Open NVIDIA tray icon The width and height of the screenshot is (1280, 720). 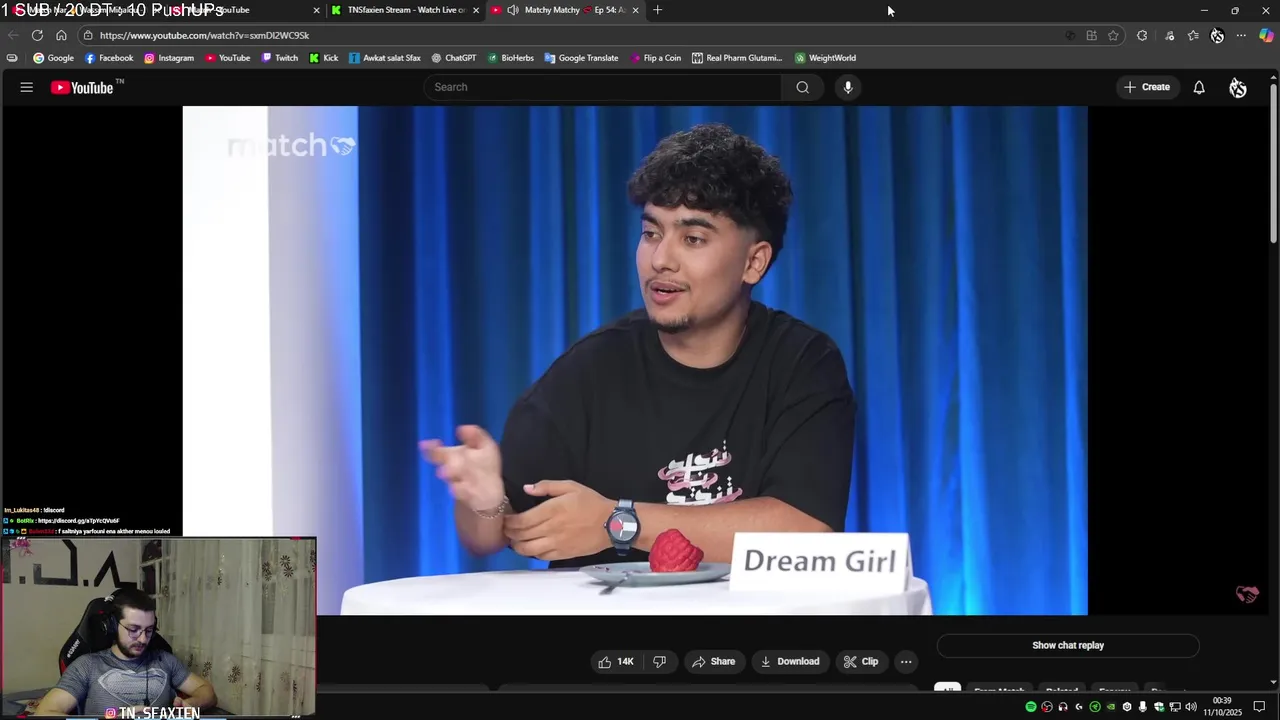pyautogui.click(x=1111, y=707)
